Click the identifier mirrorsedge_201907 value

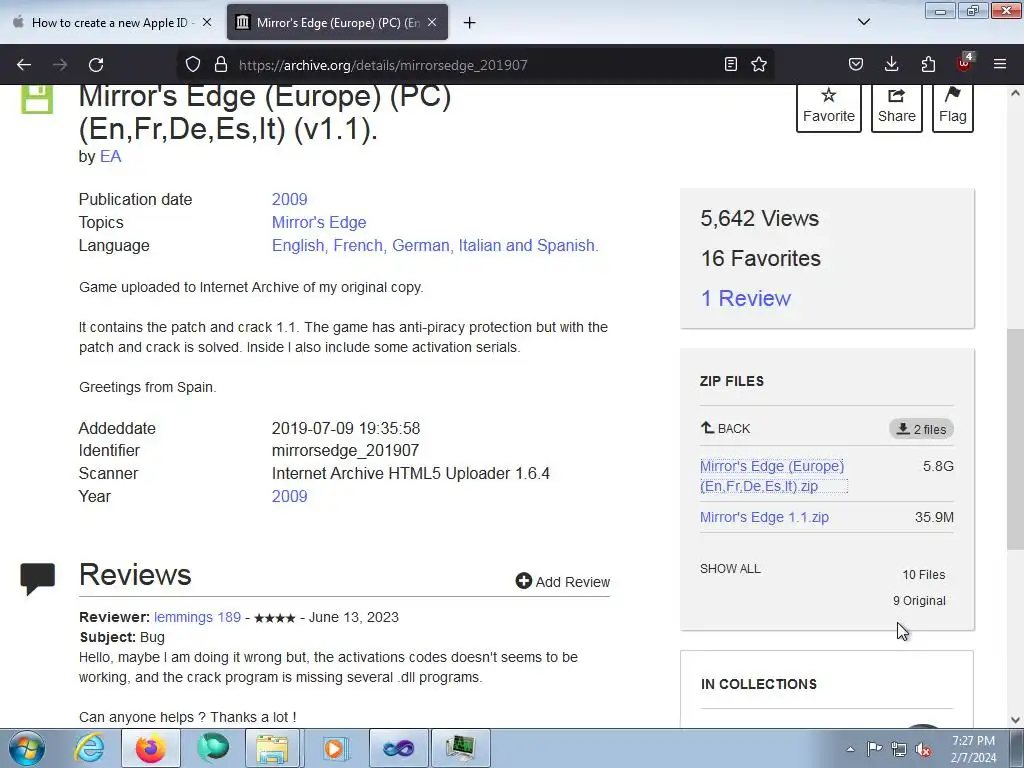tap(345, 451)
